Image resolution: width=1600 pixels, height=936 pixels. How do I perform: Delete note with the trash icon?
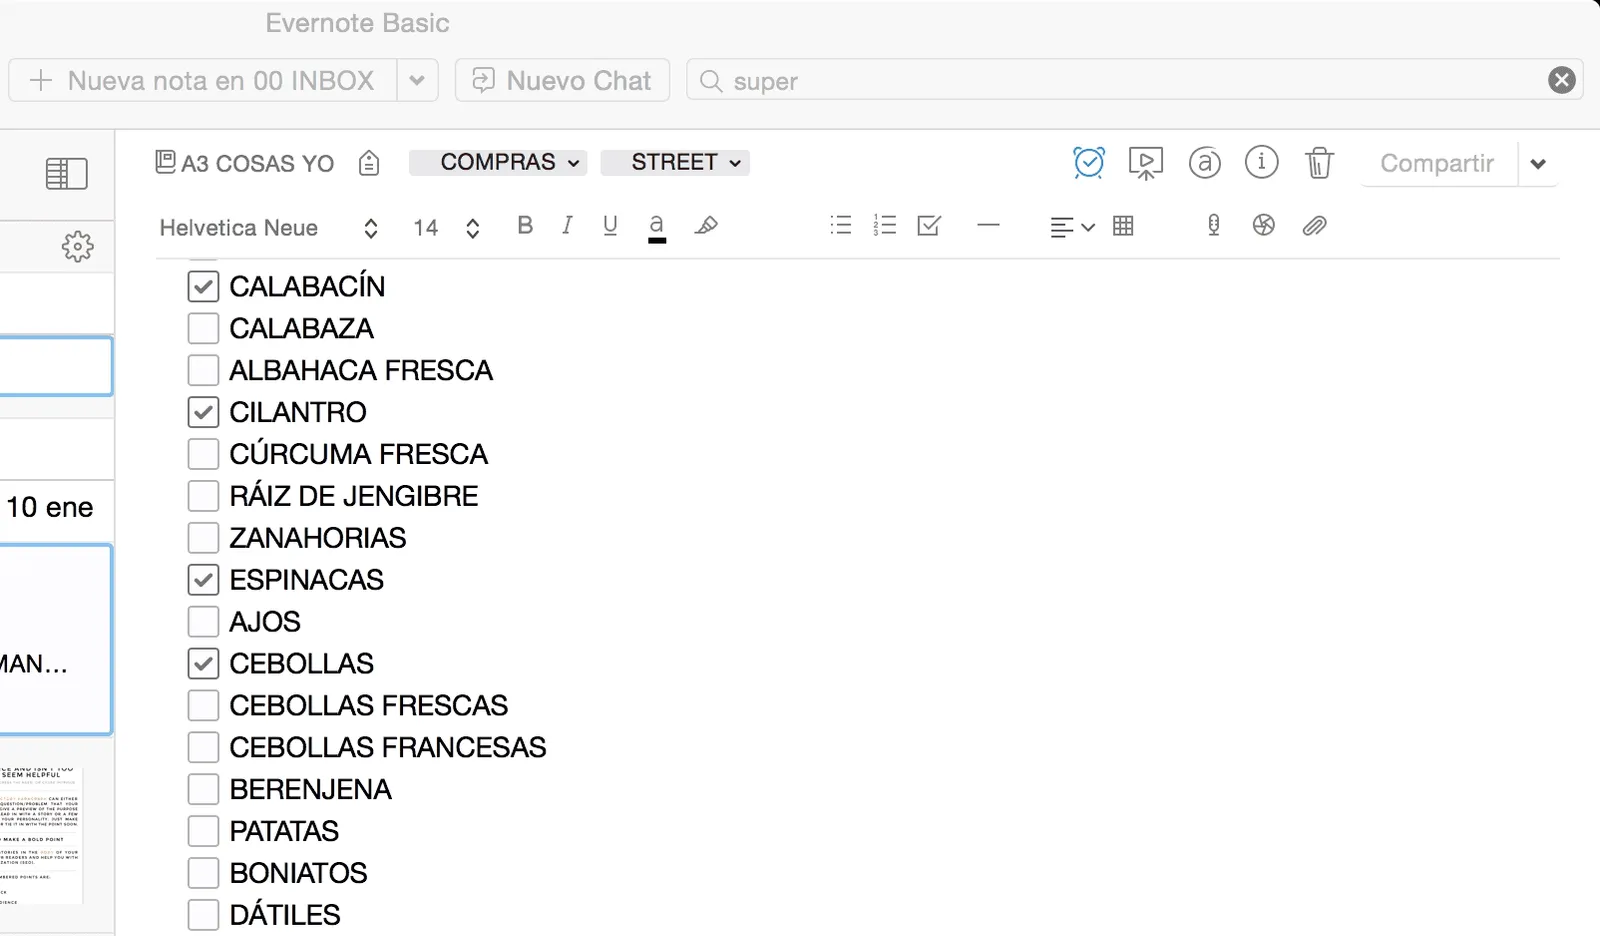tap(1319, 162)
